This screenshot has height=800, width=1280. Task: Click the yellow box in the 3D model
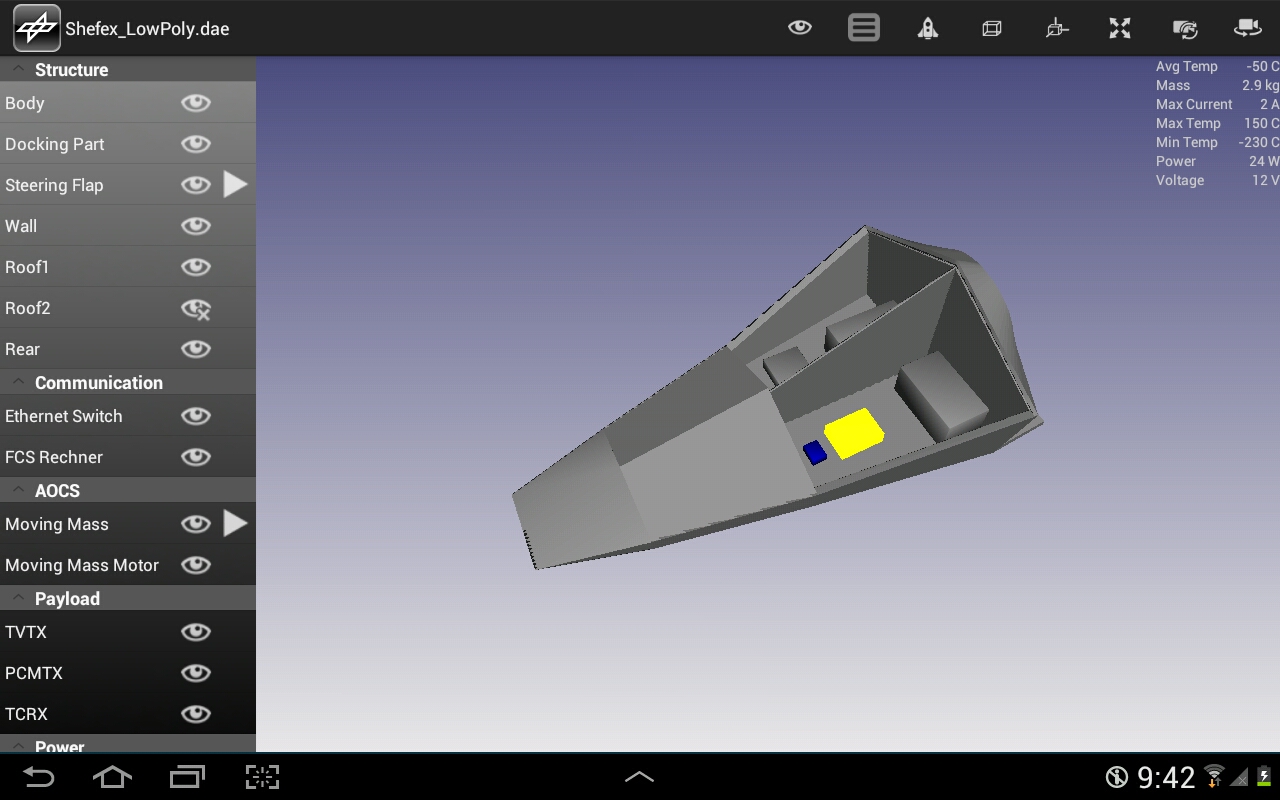pos(853,432)
